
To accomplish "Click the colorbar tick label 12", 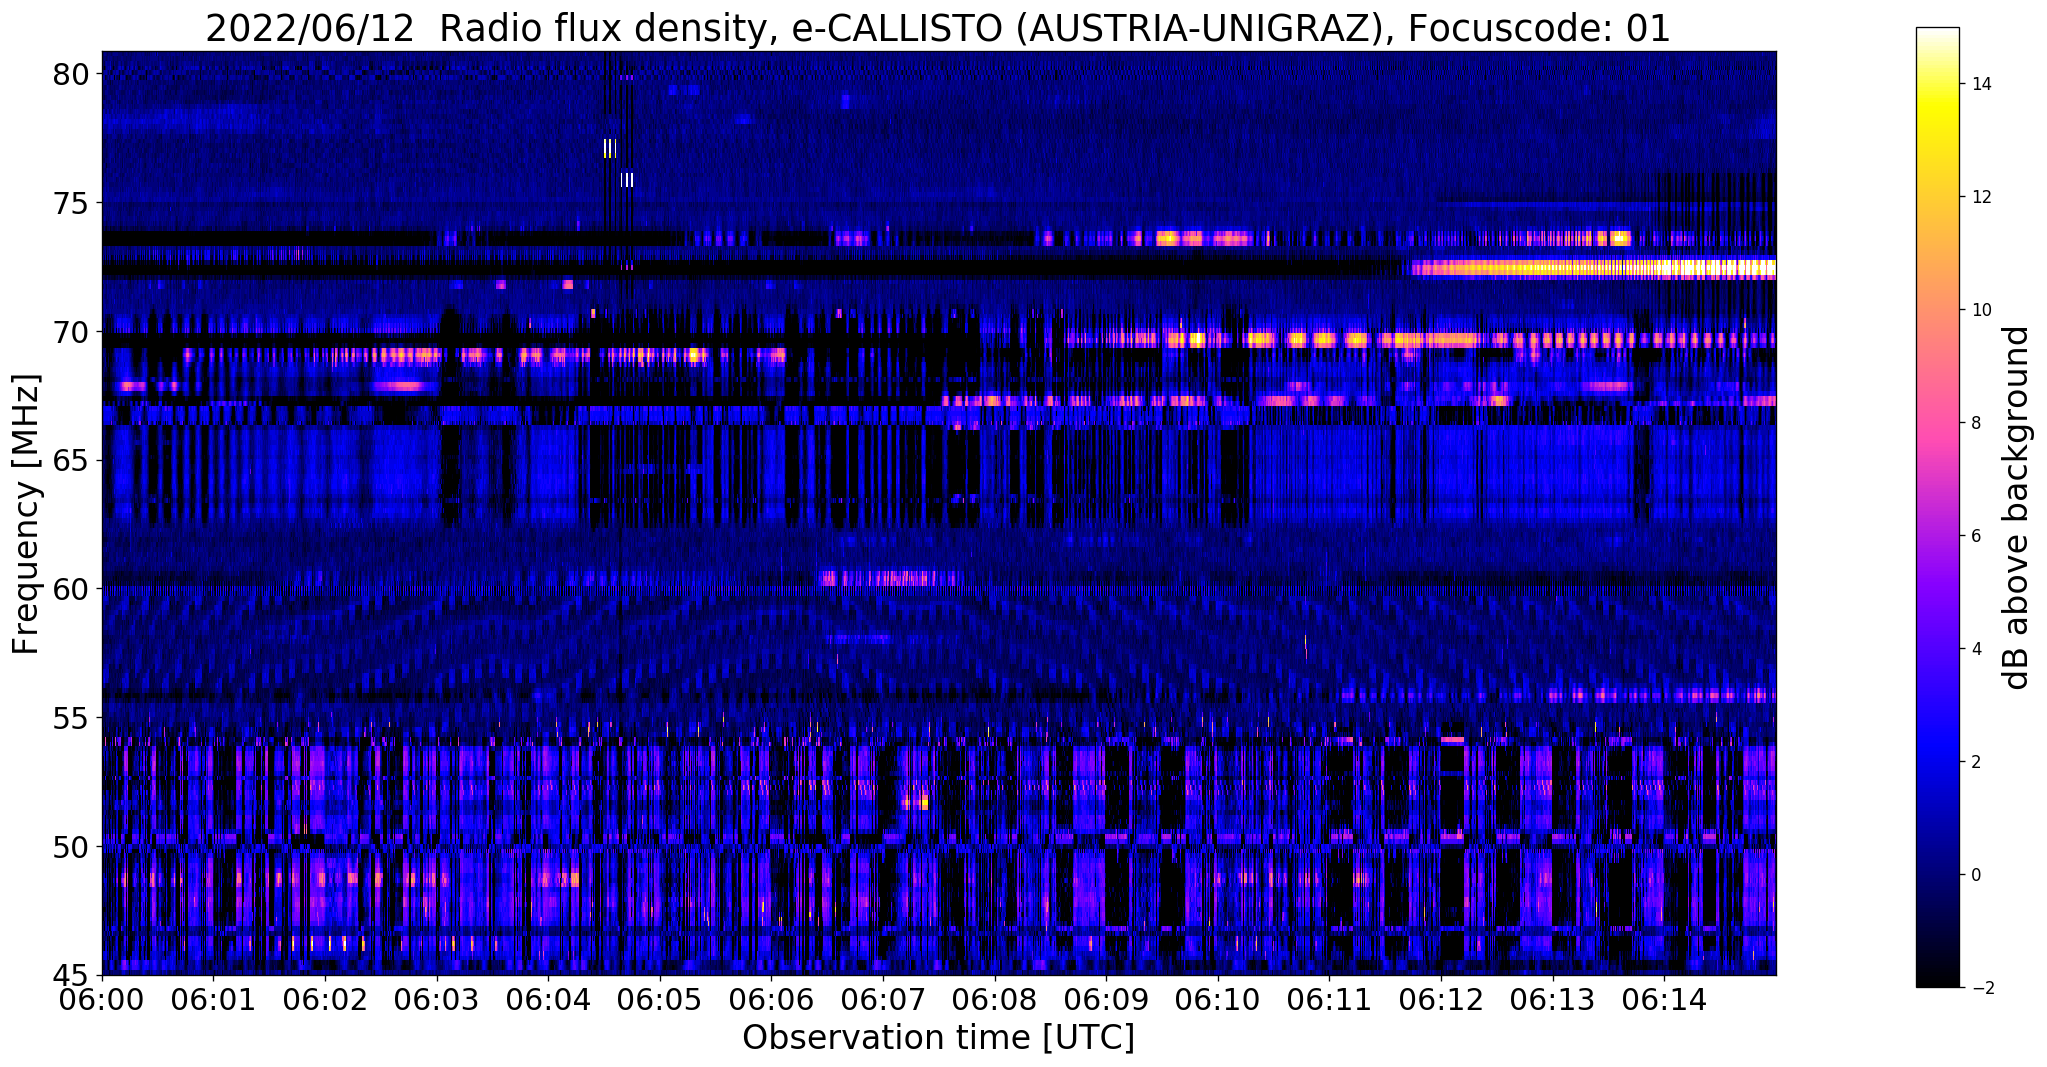I will click(1980, 197).
